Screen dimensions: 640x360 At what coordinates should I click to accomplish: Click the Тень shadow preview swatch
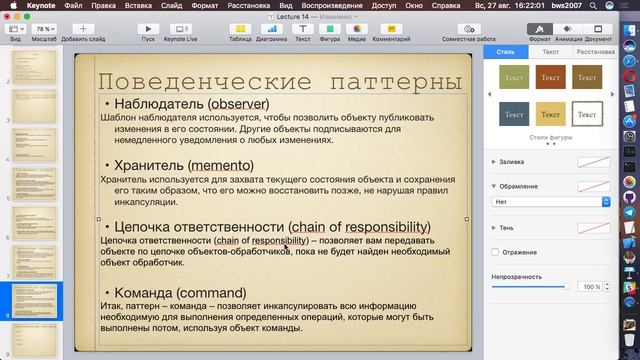(x=594, y=228)
